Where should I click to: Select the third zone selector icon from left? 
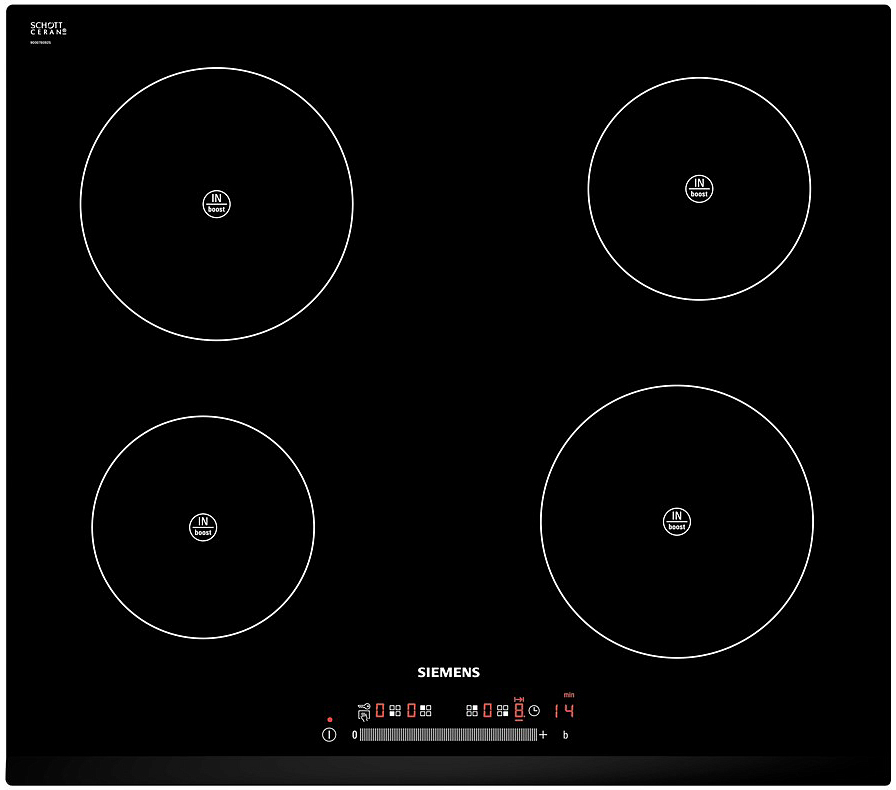pyautogui.click(x=472, y=711)
